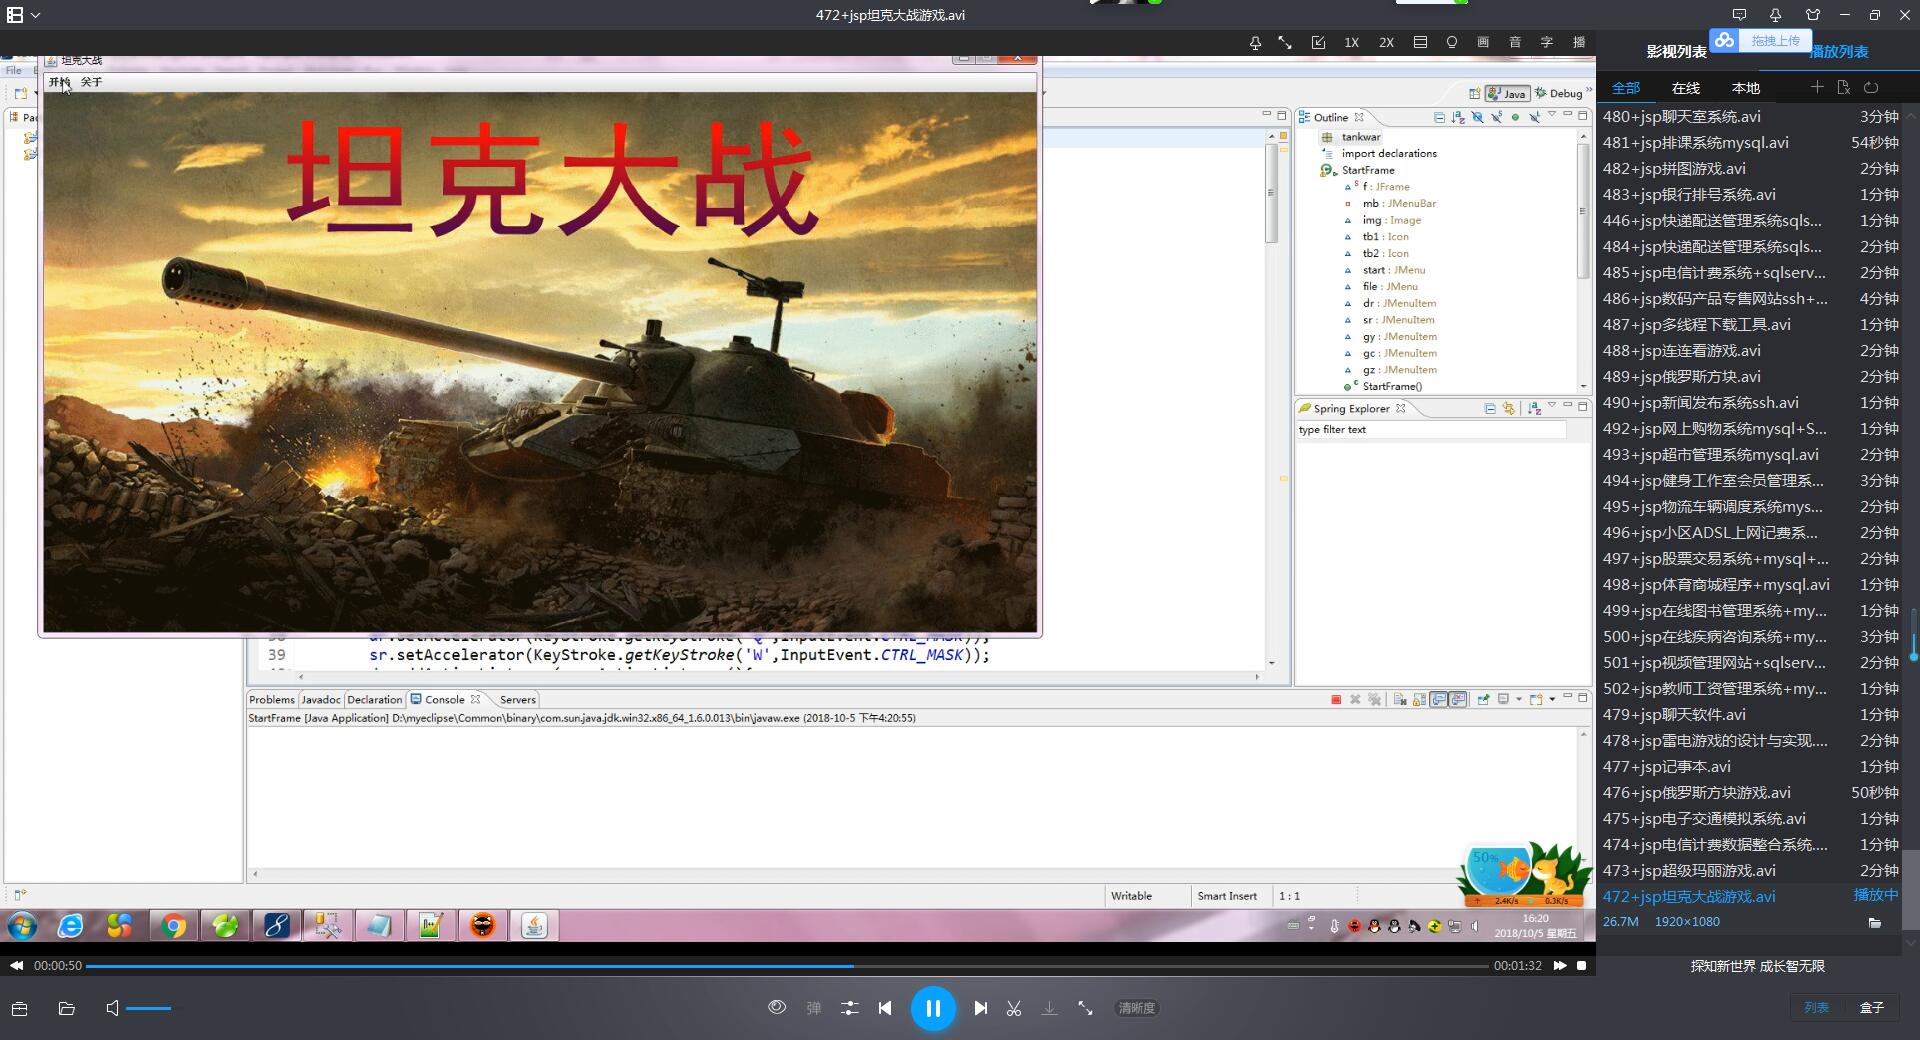
Task: Click the scissors clip-cutting icon
Action: pos(1014,1008)
